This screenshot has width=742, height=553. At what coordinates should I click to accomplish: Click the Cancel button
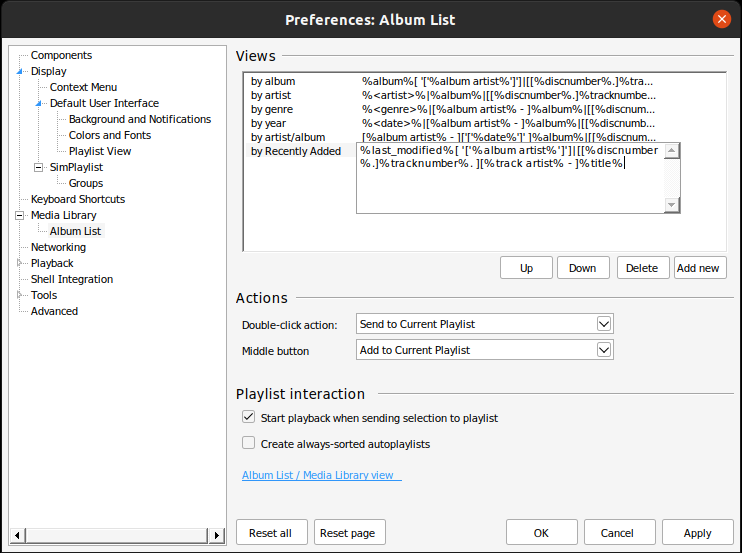point(619,532)
